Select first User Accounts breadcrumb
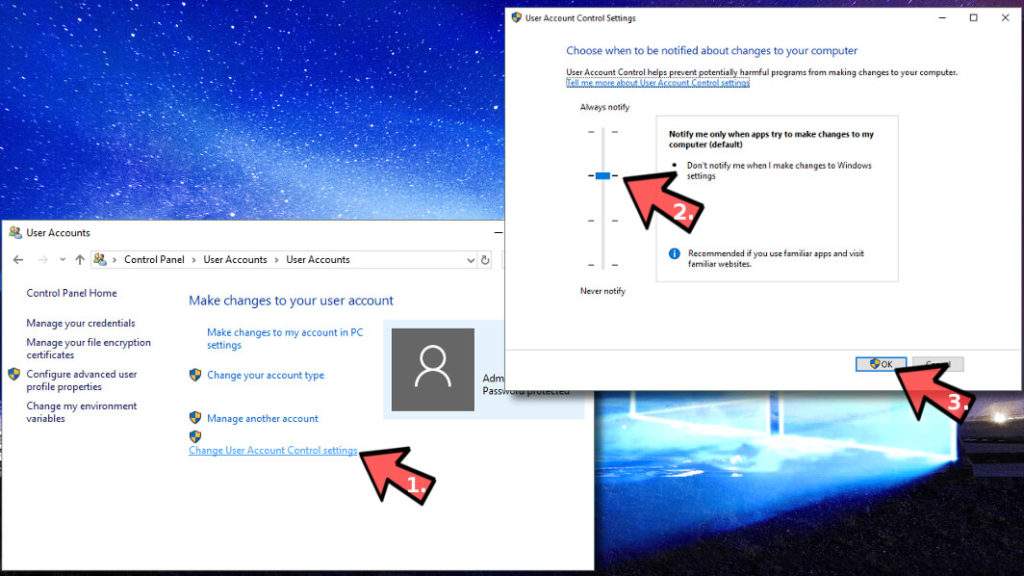Screen dimensions: 1024x576 [235, 259]
